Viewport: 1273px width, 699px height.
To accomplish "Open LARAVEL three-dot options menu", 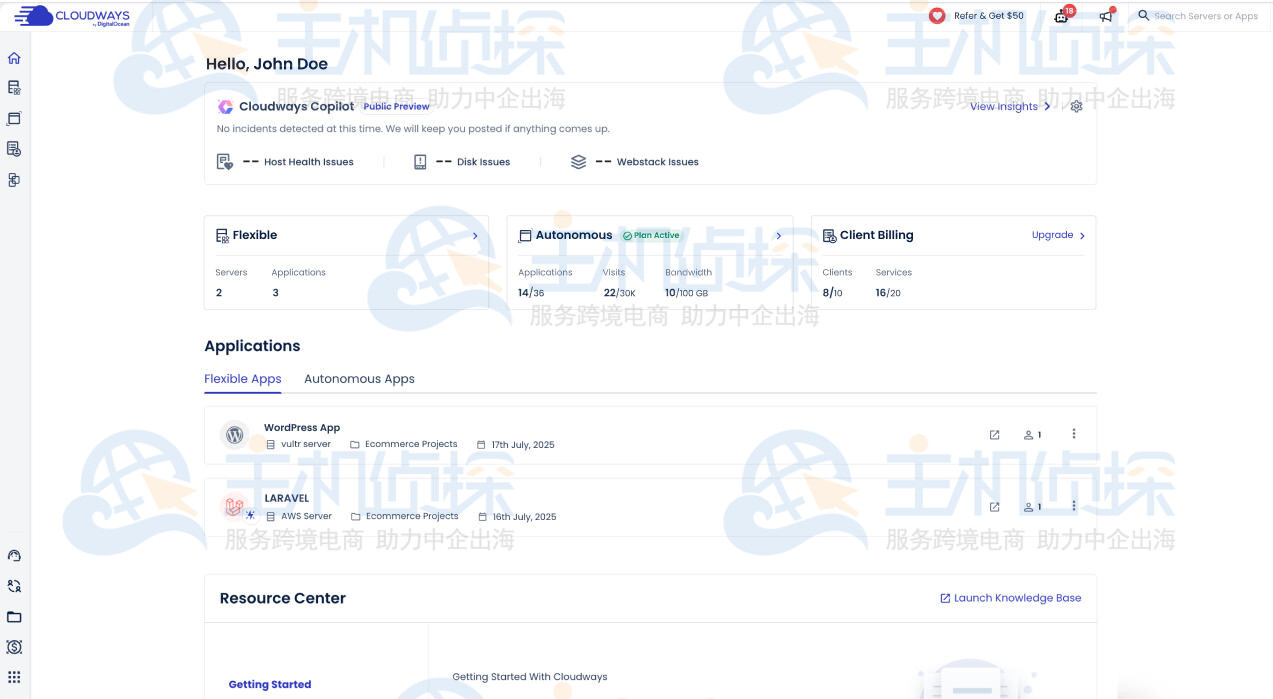I will (1074, 505).
